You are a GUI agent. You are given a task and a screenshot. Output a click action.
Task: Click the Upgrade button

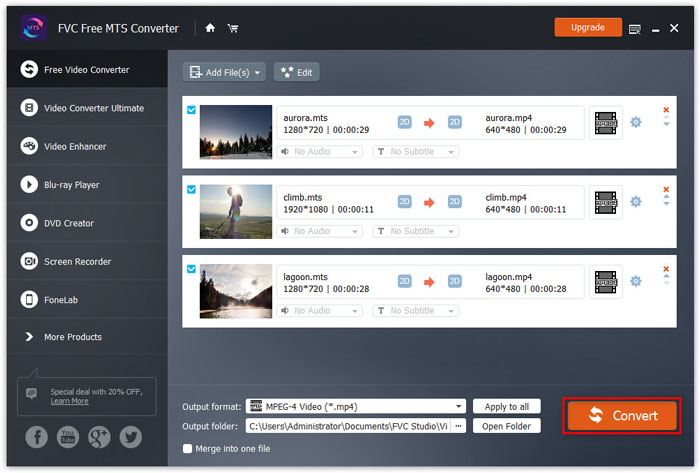tap(588, 28)
